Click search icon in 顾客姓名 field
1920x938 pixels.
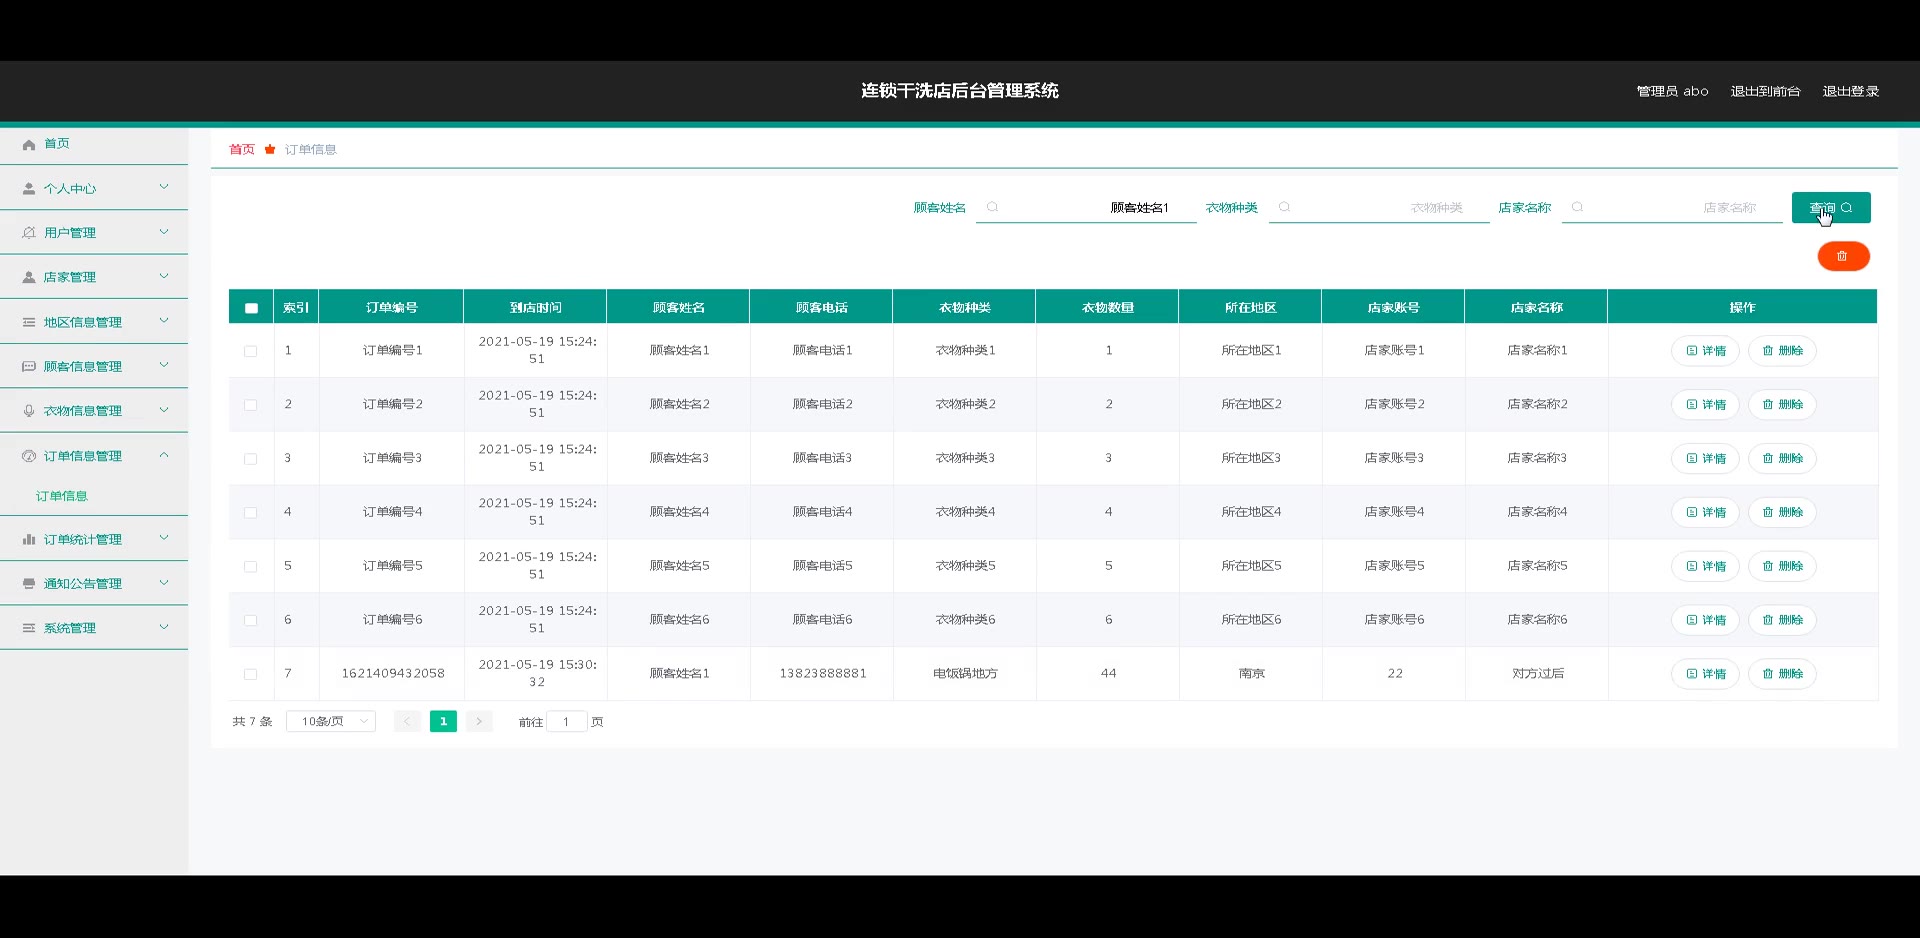click(x=992, y=208)
